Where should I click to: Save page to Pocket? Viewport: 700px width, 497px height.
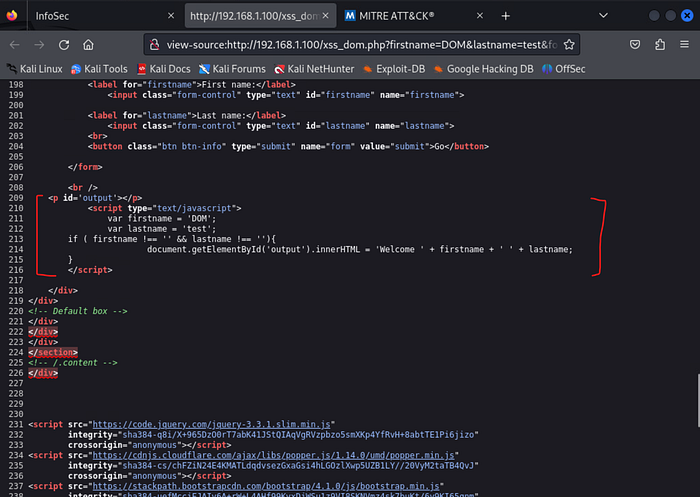[635, 44]
